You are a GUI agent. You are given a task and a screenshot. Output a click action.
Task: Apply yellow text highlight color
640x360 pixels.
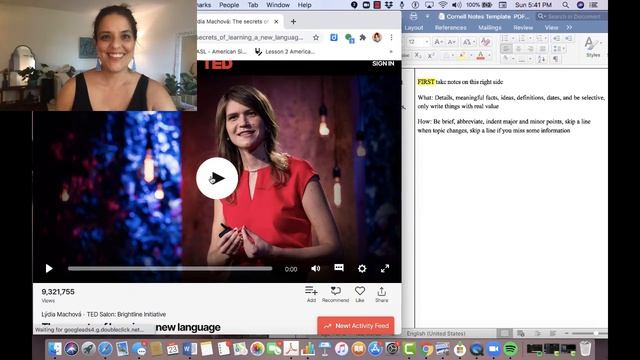462,56
